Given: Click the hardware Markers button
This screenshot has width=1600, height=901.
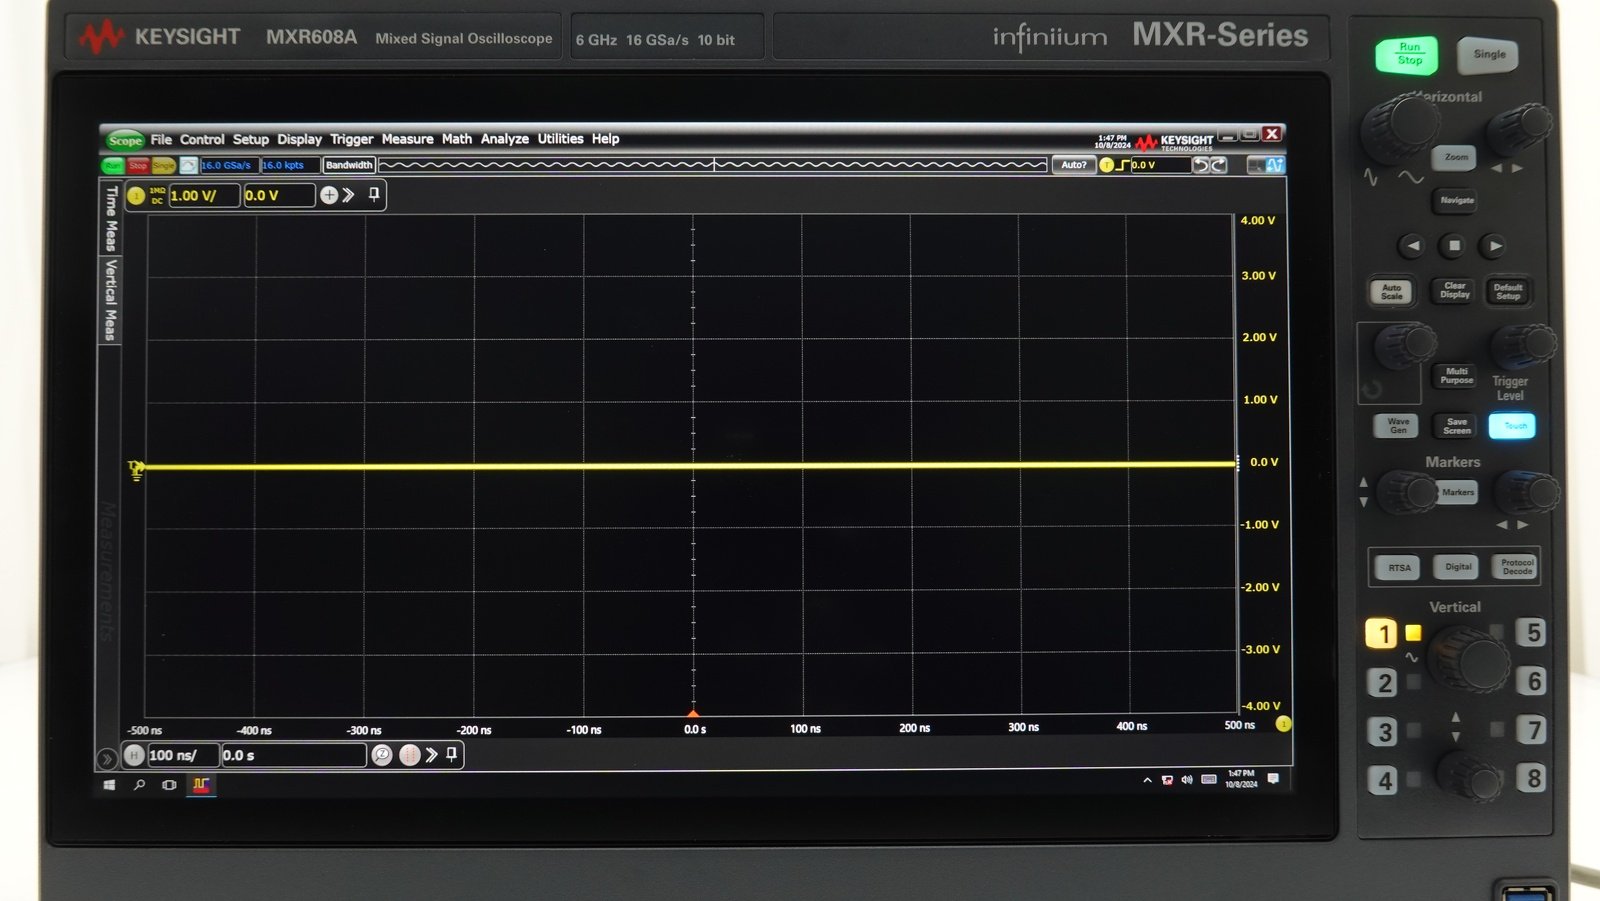Looking at the screenshot, I should click(x=1457, y=492).
